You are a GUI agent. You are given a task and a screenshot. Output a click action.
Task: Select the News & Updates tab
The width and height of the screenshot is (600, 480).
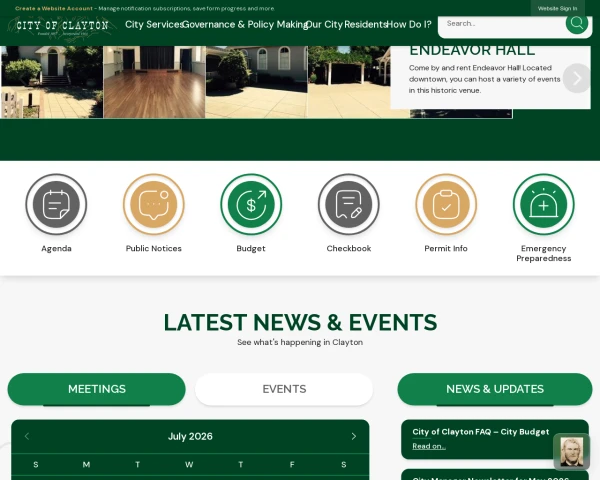tap(495, 389)
